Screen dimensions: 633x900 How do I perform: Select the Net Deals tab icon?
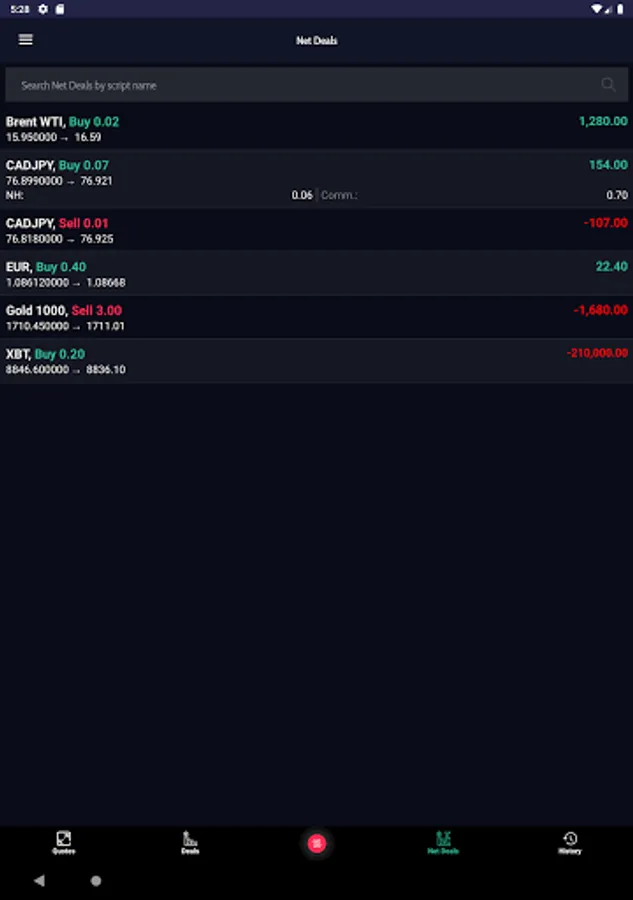point(443,840)
